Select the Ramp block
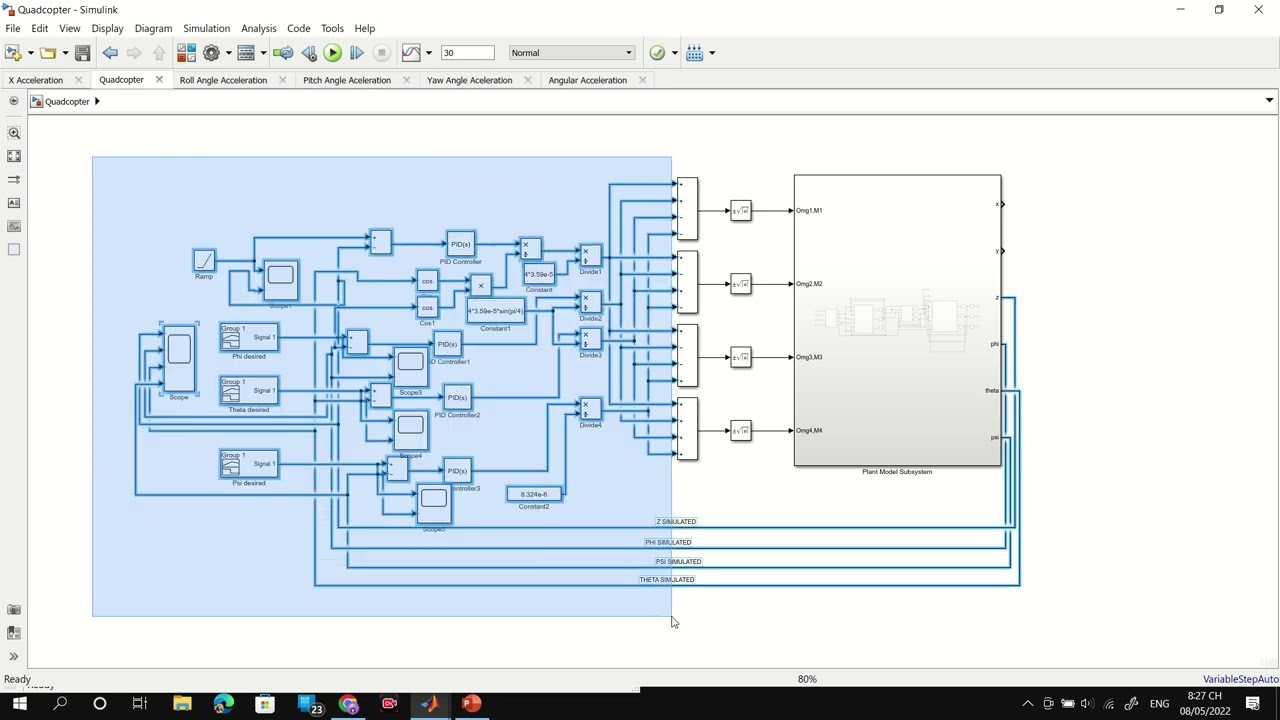The image size is (1280, 720). 204,260
